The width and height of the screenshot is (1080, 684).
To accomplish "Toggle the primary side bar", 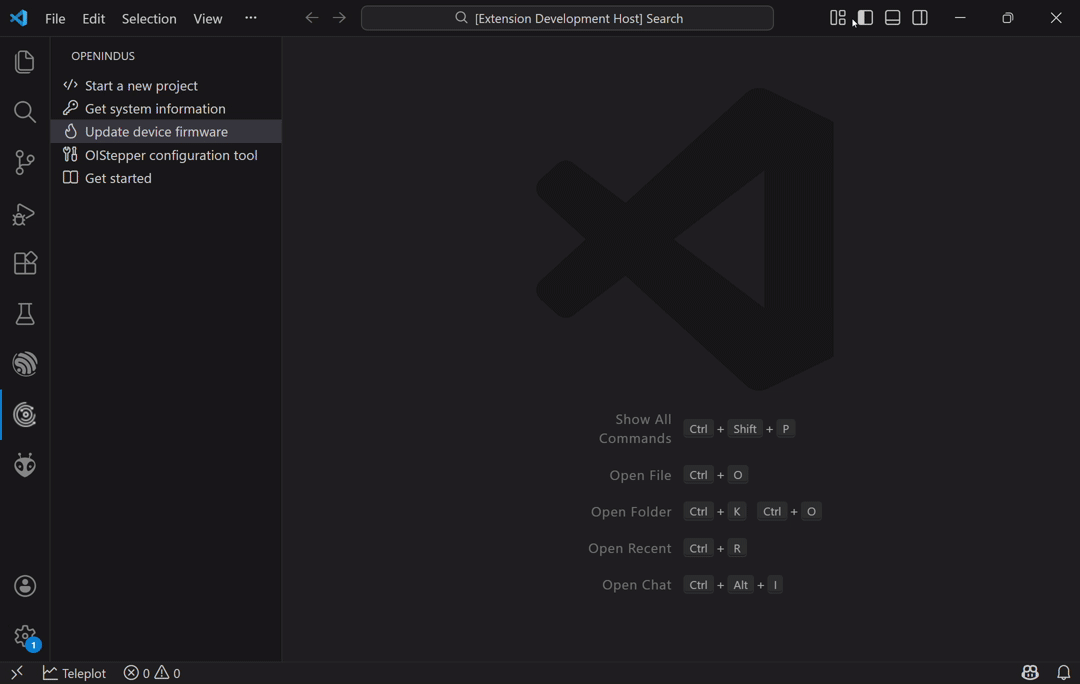I will [x=865, y=18].
